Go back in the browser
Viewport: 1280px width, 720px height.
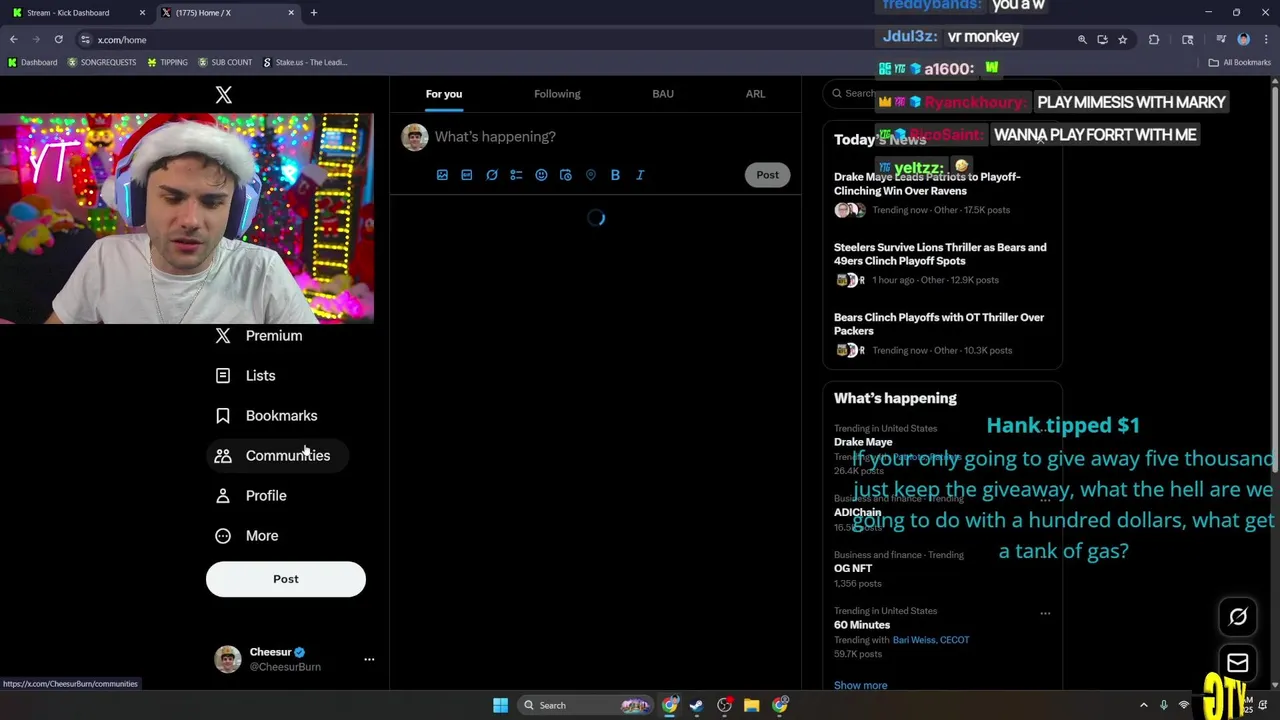14,39
